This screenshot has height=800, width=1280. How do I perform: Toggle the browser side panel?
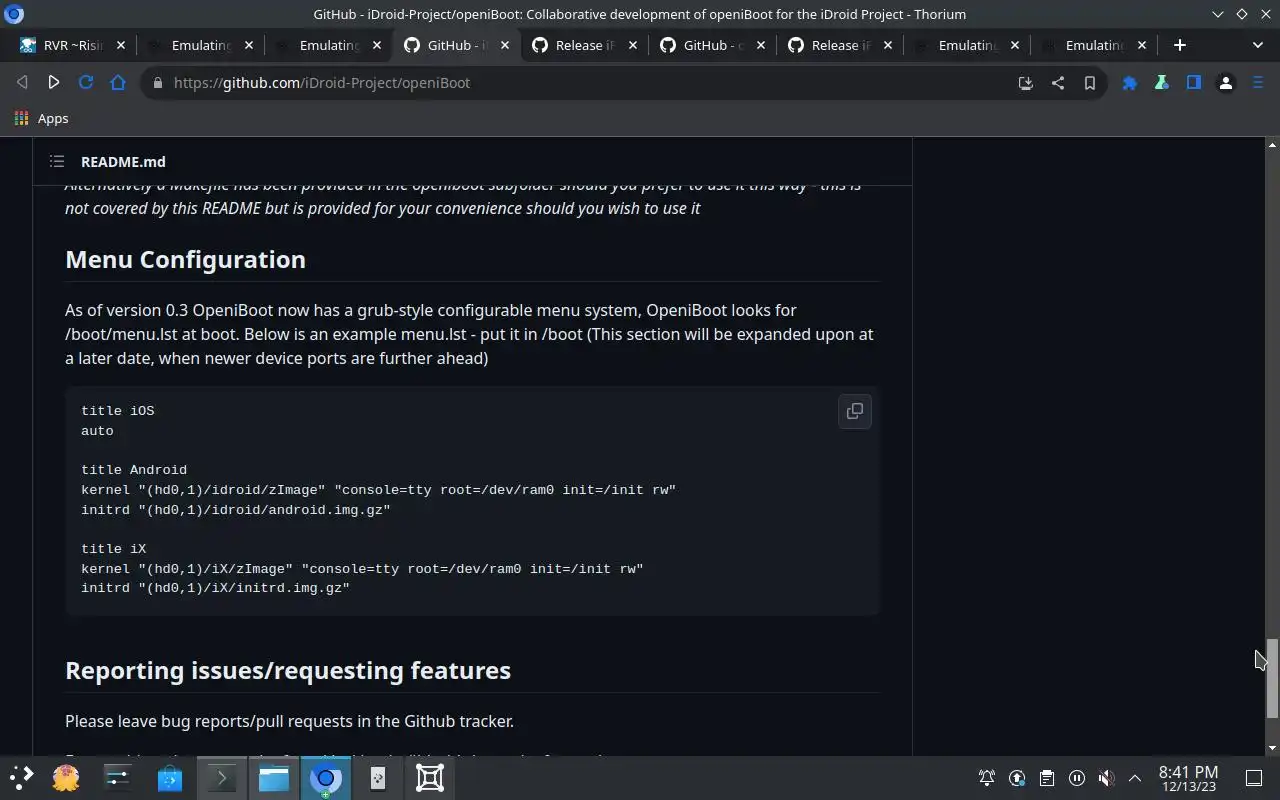tap(1194, 83)
